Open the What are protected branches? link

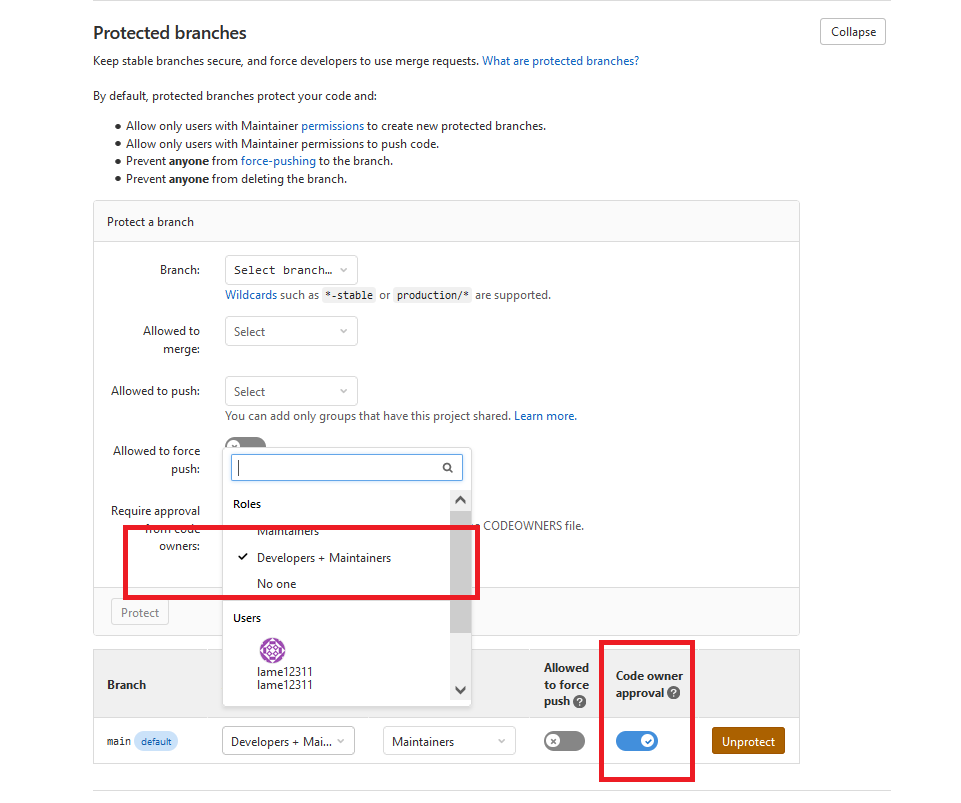(560, 61)
